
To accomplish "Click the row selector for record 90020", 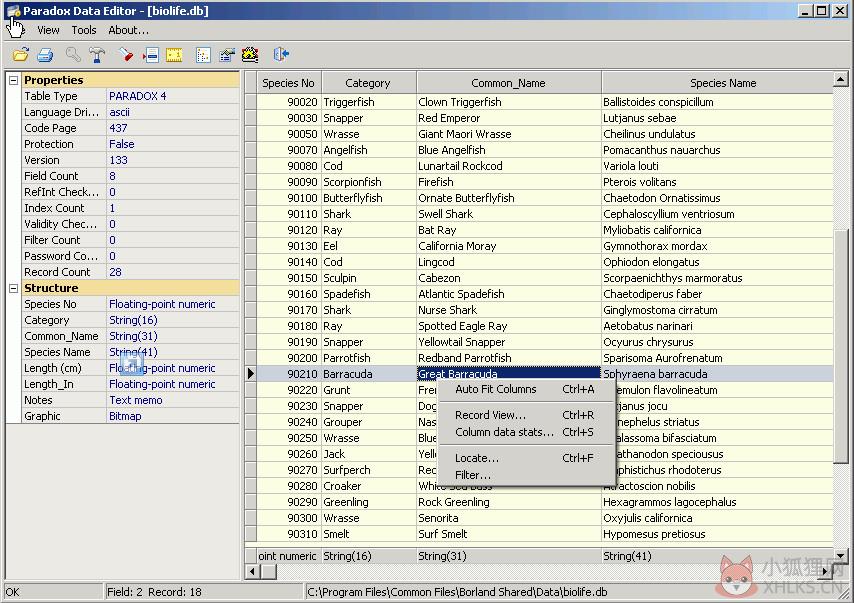I will click(x=251, y=102).
